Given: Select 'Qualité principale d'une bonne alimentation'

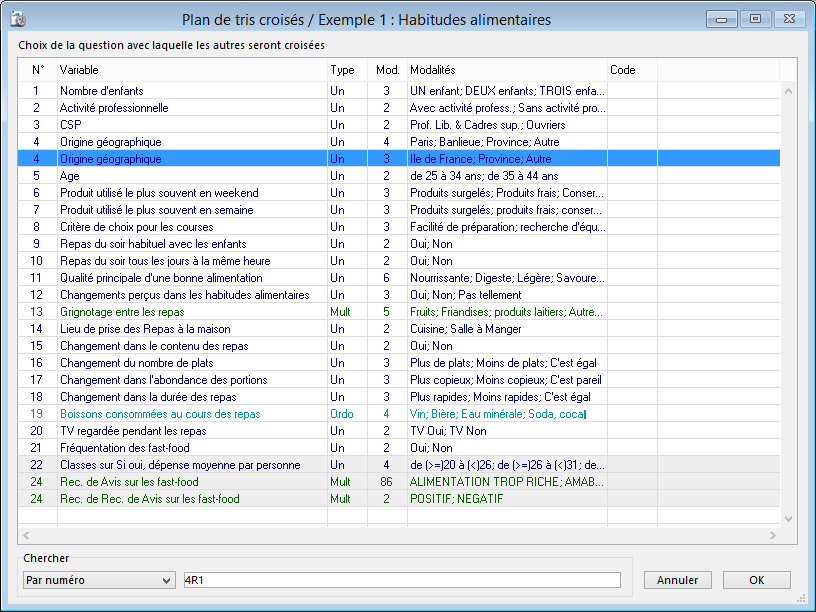Looking at the screenshot, I should [x=399, y=278].
